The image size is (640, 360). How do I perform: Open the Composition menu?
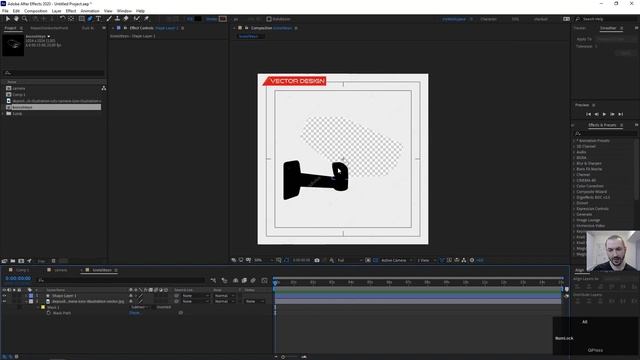[x=36, y=11]
